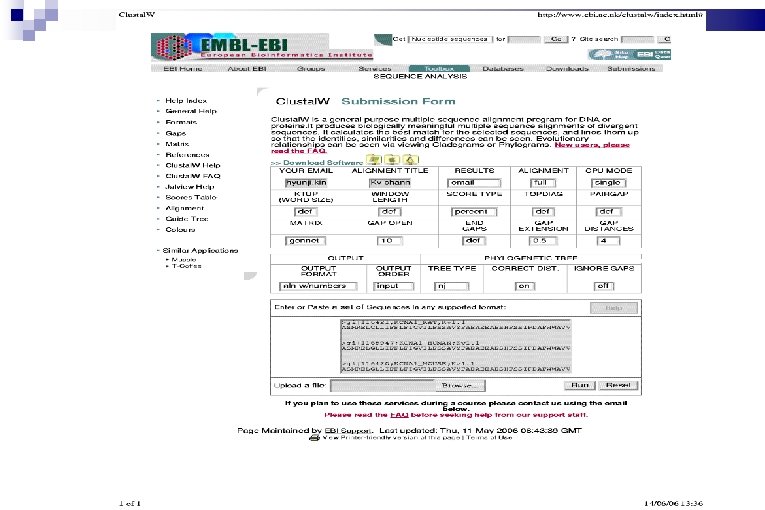Viewport: 765px width, 510px height.
Task: Click the Run button
Action: [580, 385]
